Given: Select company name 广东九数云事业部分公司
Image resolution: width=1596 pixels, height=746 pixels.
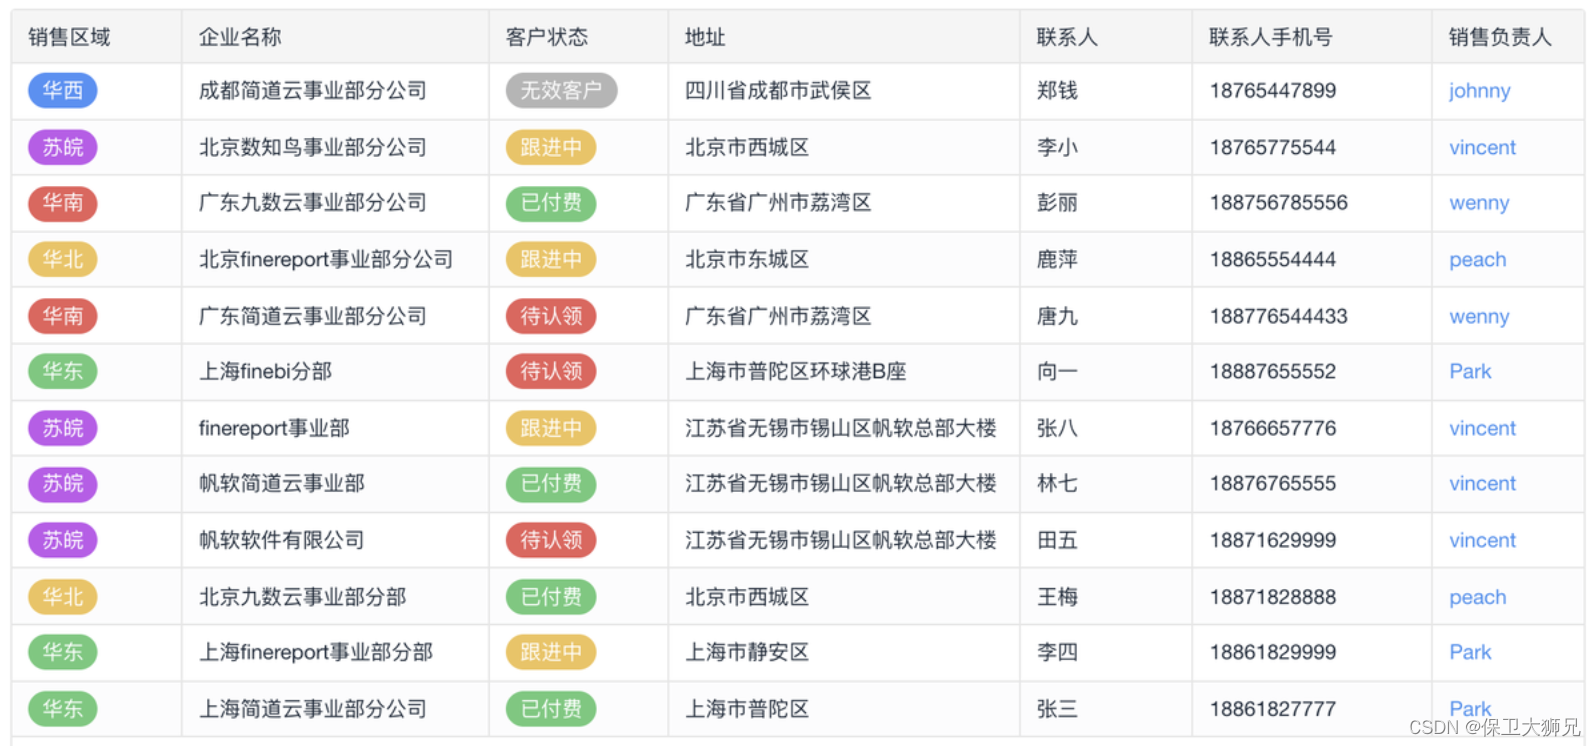Looking at the screenshot, I should 313,202.
